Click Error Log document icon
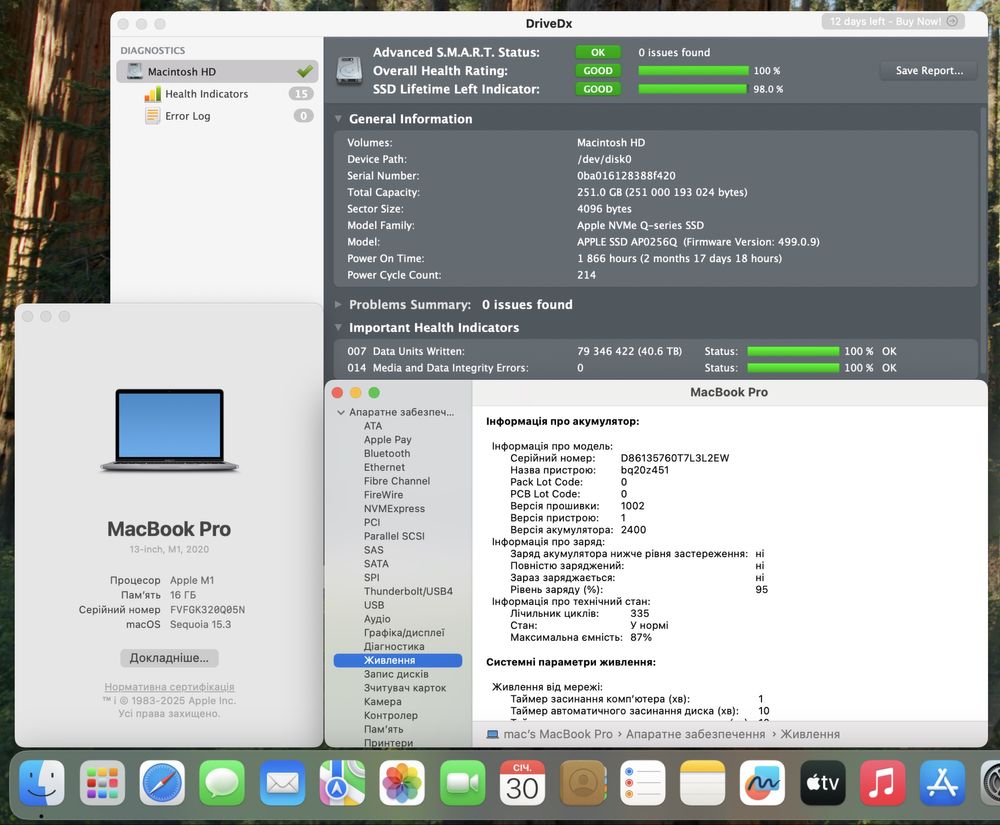The height and width of the screenshot is (825, 1000). (152, 115)
